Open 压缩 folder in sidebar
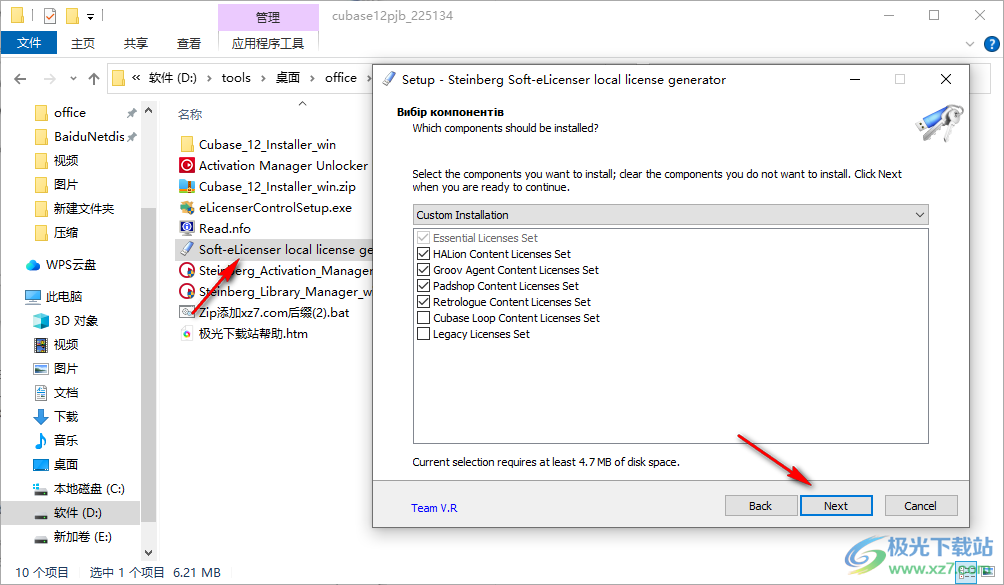The width and height of the screenshot is (1004, 585). [x=66, y=232]
